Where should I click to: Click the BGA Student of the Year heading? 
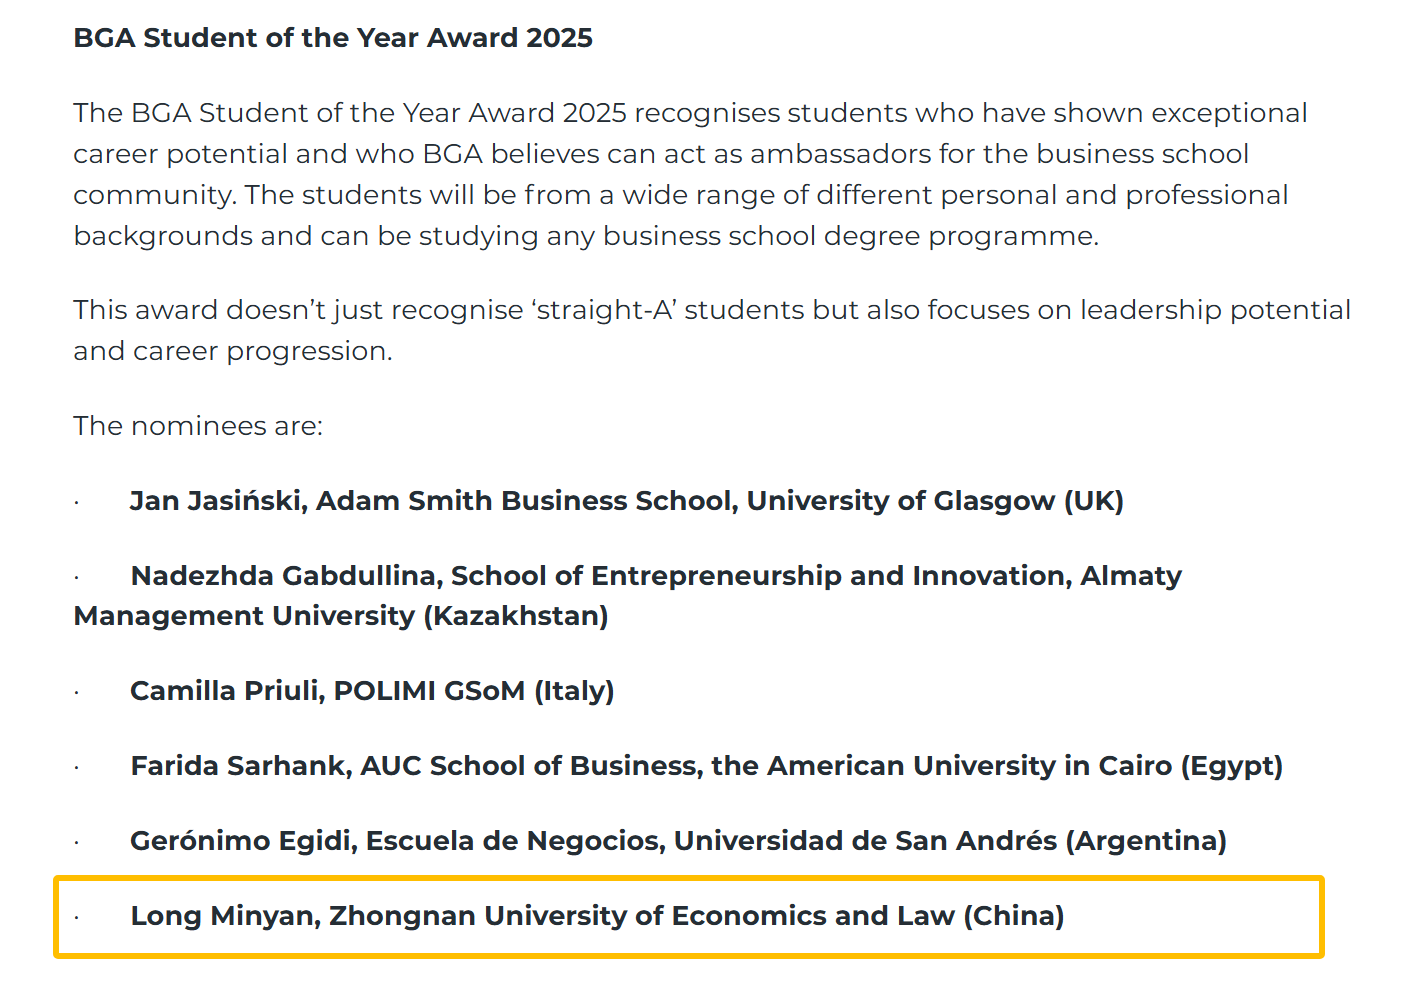333,38
